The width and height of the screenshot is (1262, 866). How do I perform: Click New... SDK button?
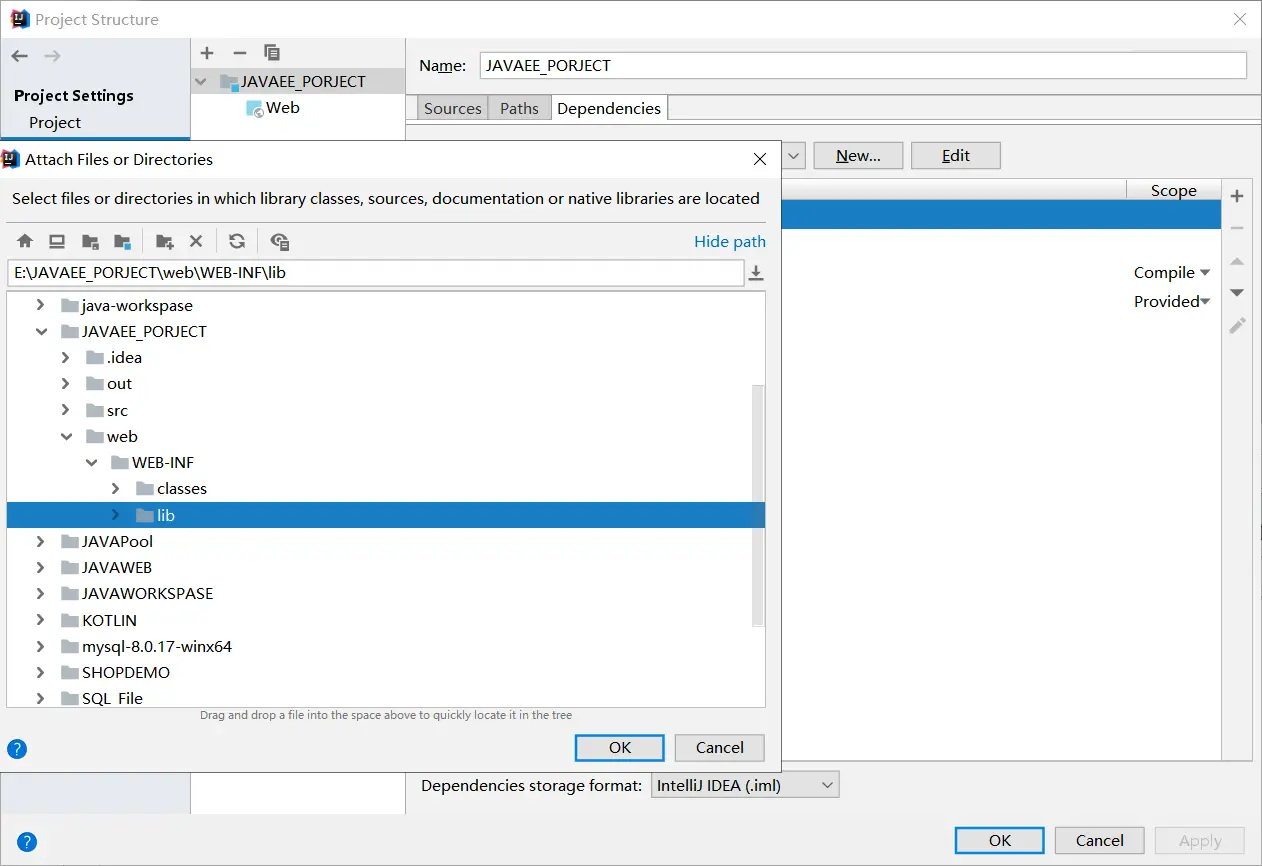click(858, 155)
